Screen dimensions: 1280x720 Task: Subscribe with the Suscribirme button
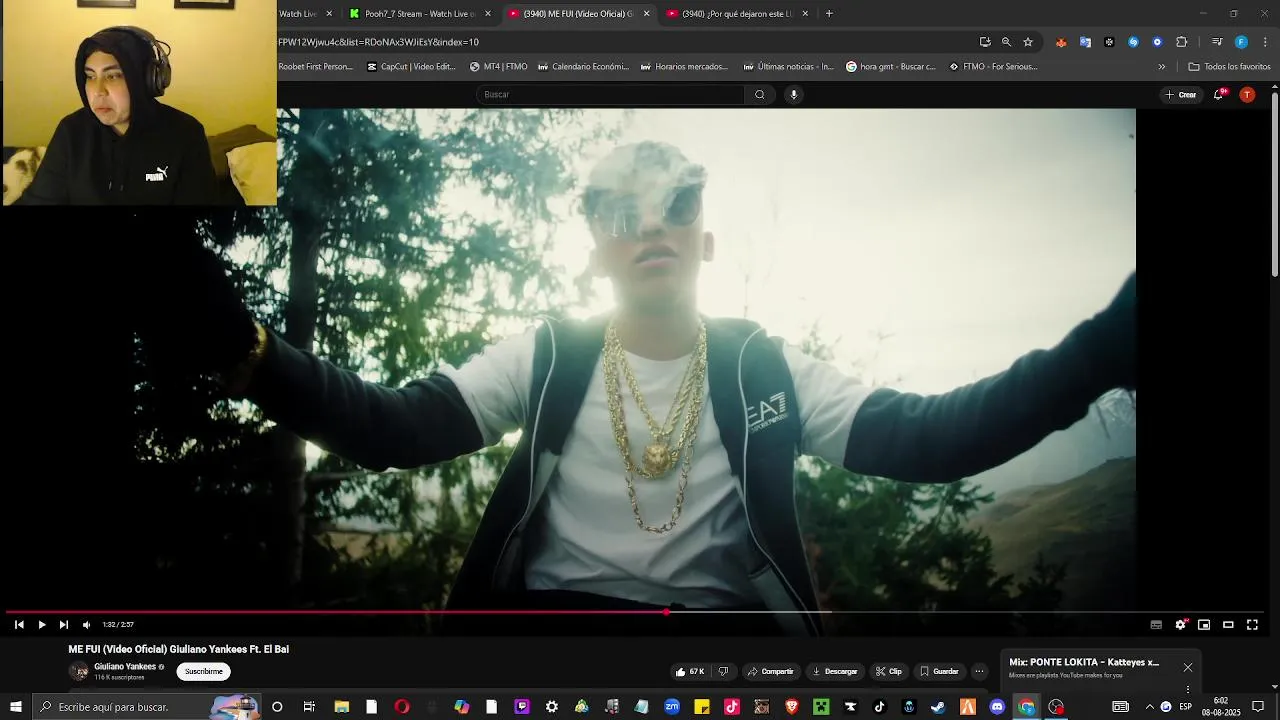[x=203, y=672]
